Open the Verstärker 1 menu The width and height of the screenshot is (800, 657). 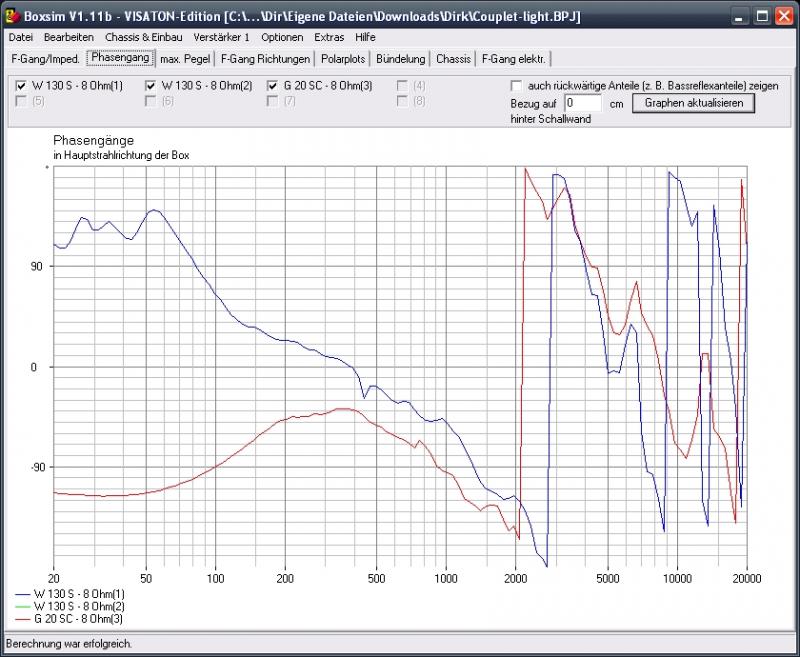[x=221, y=37]
